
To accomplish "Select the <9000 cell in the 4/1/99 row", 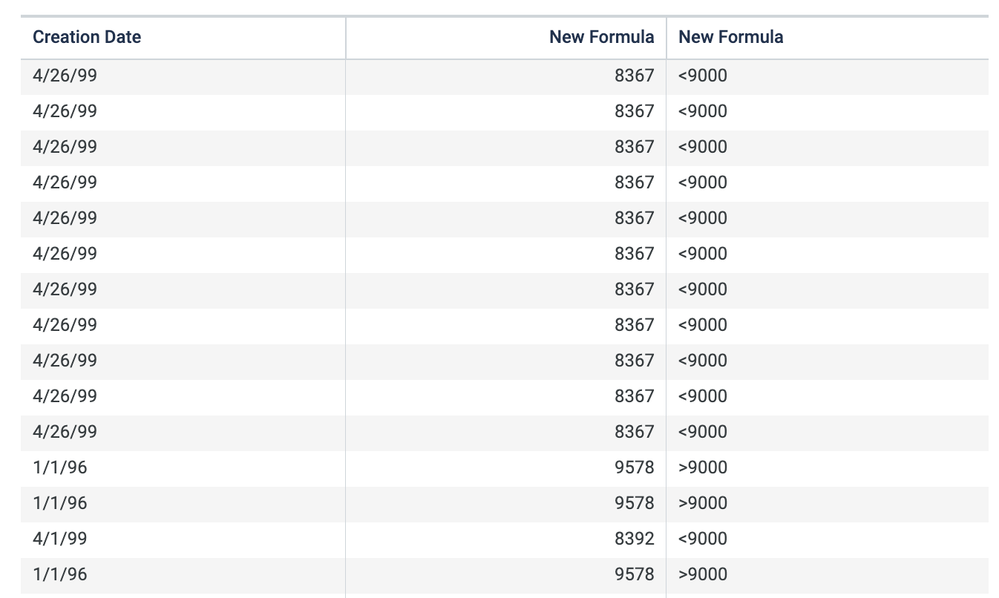I will pyautogui.click(x=703, y=538).
